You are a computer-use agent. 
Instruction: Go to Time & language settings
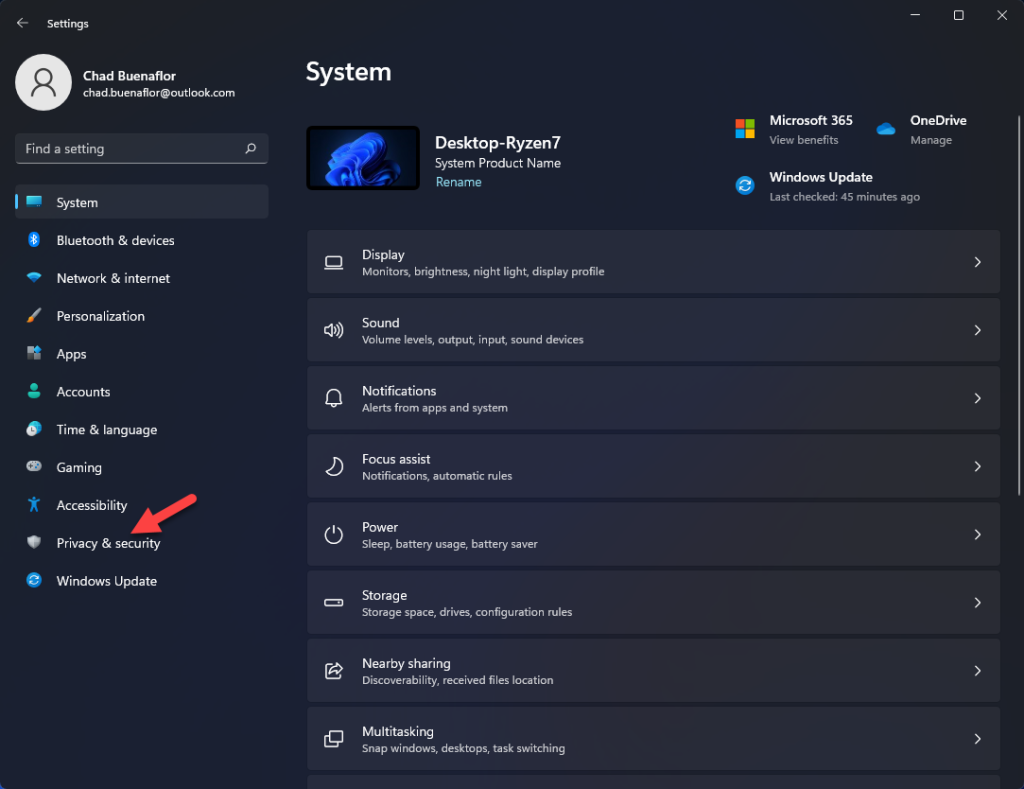pyautogui.click(x=142, y=429)
